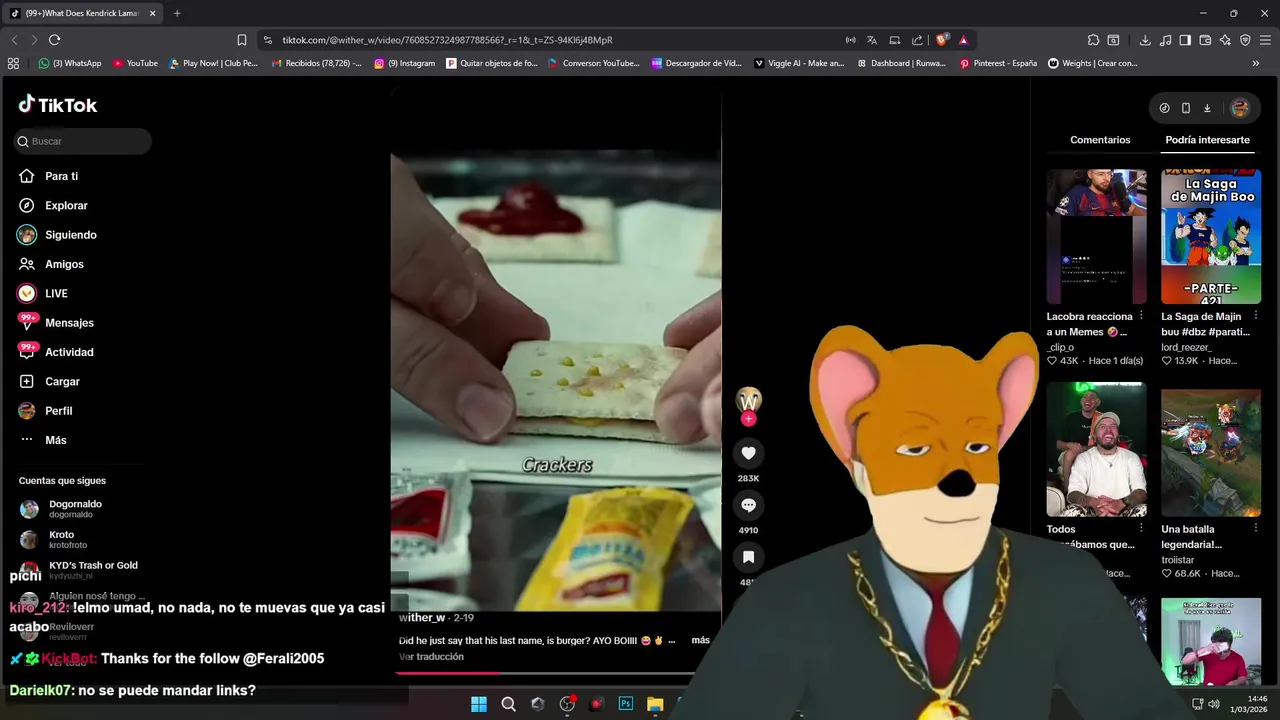Click the phone app icon in top pill
This screenshot has height=720, width=1280.
click(x=1186, y=108)
